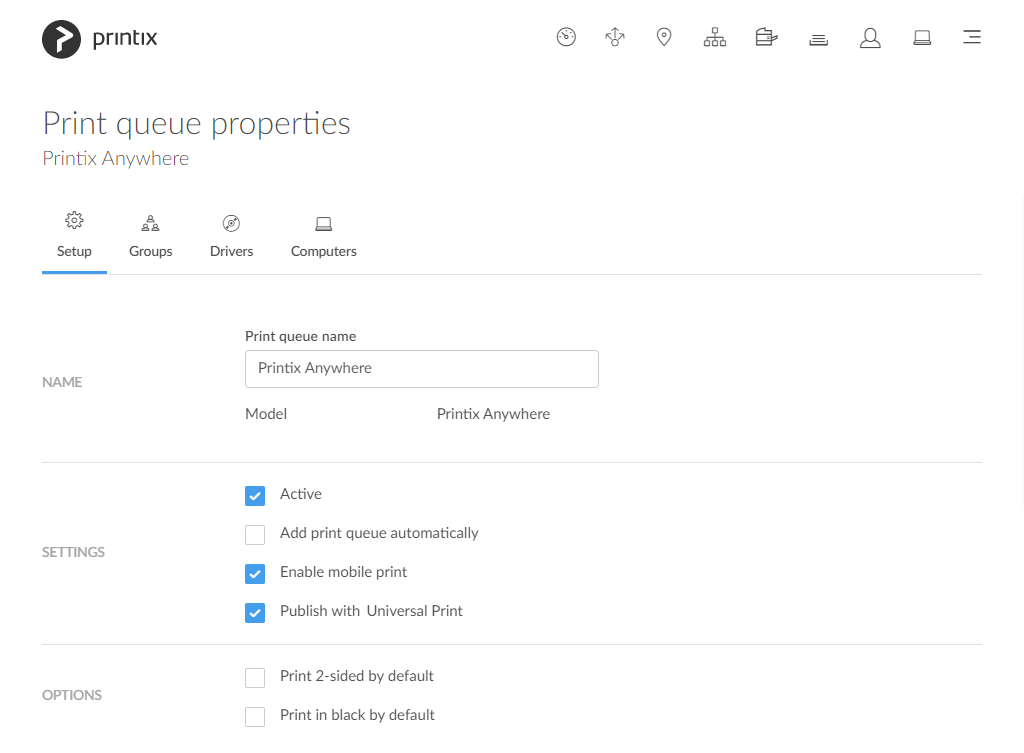
Task: Open the Computers laptop icon in header
Action: tap(922, 38)
